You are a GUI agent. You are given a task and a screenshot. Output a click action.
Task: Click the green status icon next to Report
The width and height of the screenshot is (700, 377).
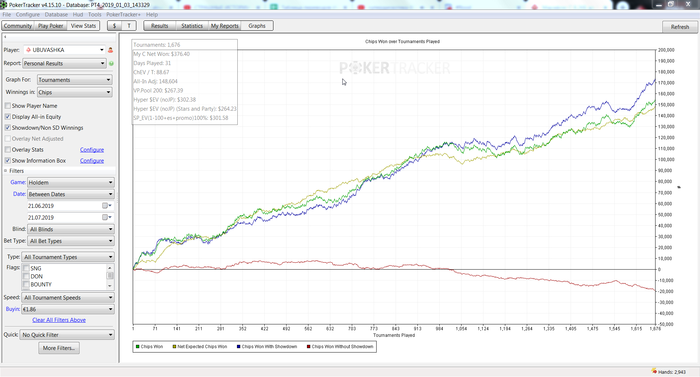pos(111,63)
